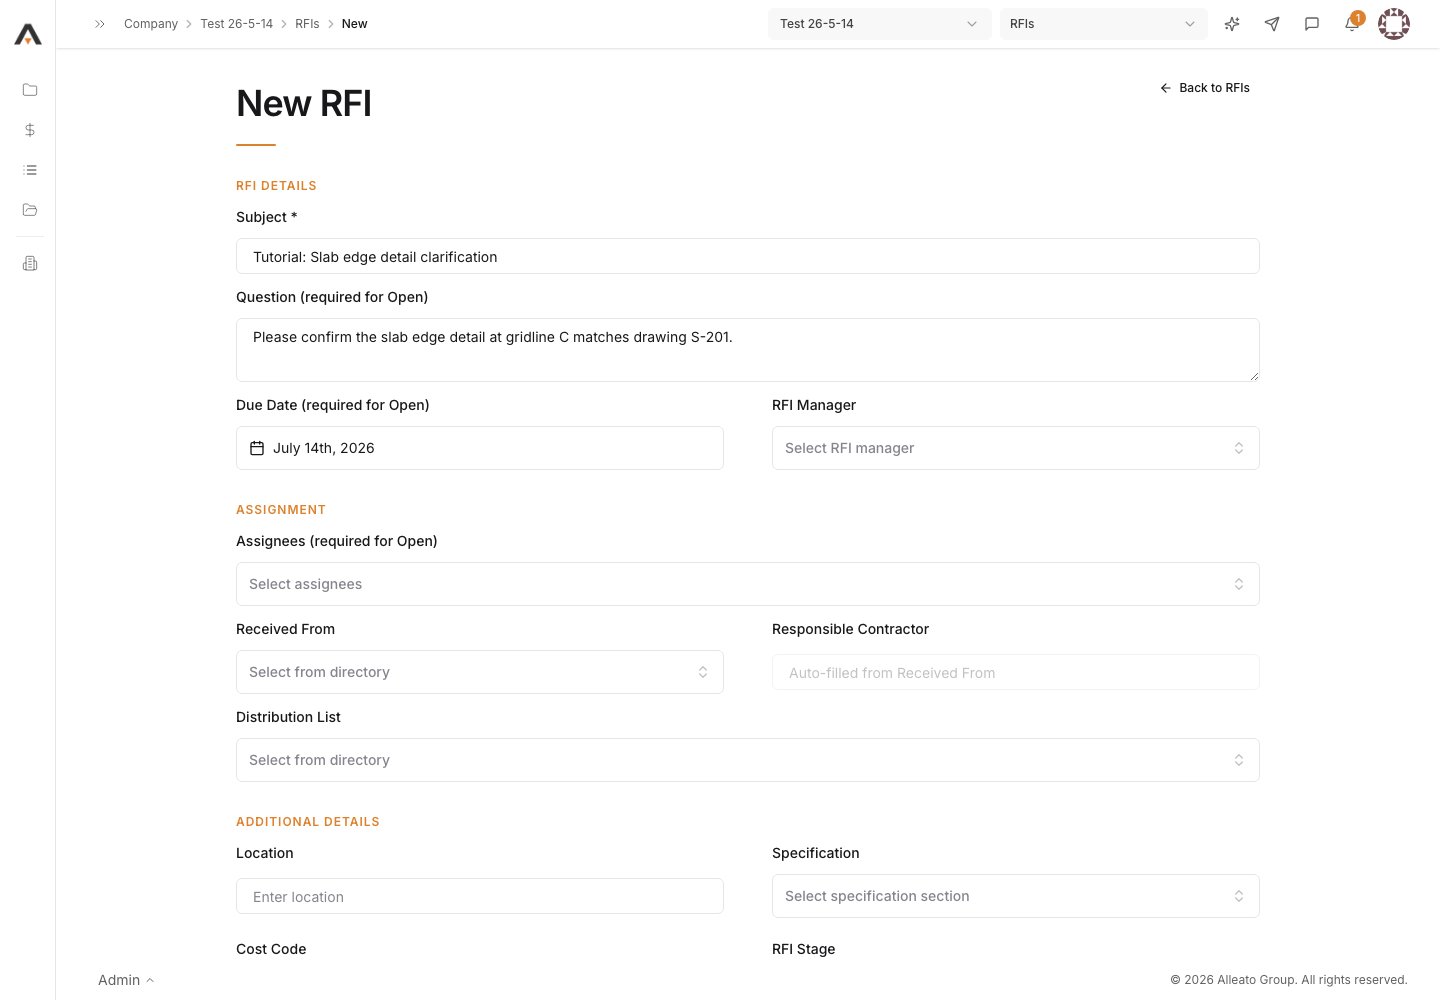
Task: Open the RFIs tool selector dropdown
Action: [x=1103, y=24]
